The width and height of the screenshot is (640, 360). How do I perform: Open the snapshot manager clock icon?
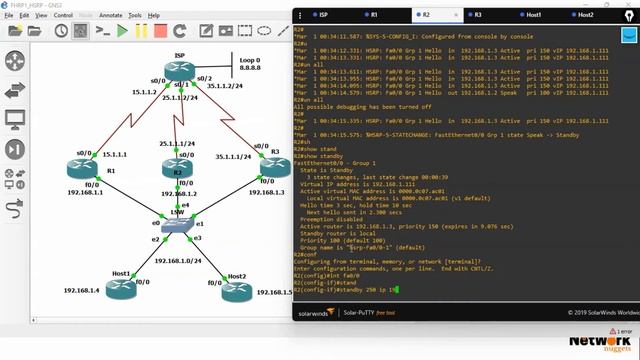point(61,31)
